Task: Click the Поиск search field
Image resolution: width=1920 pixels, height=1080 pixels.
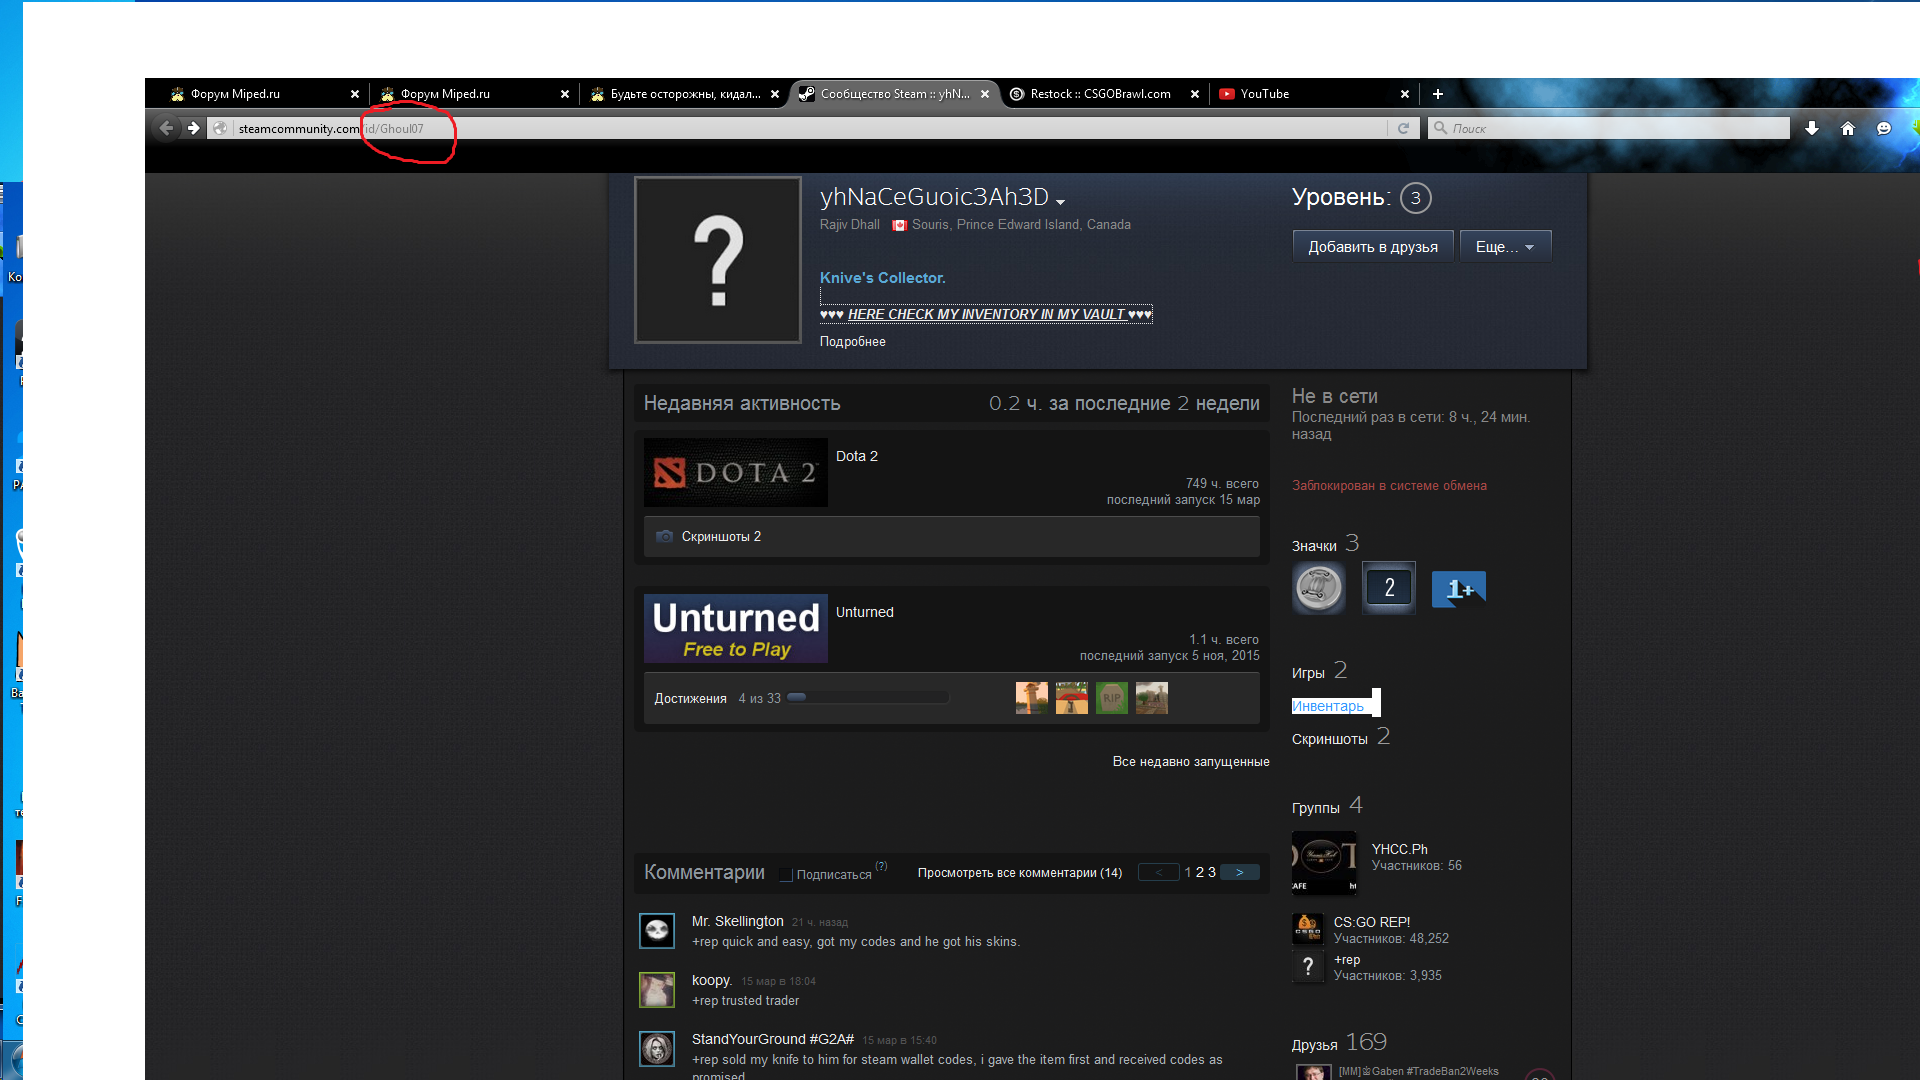Action: [1608, 128]
